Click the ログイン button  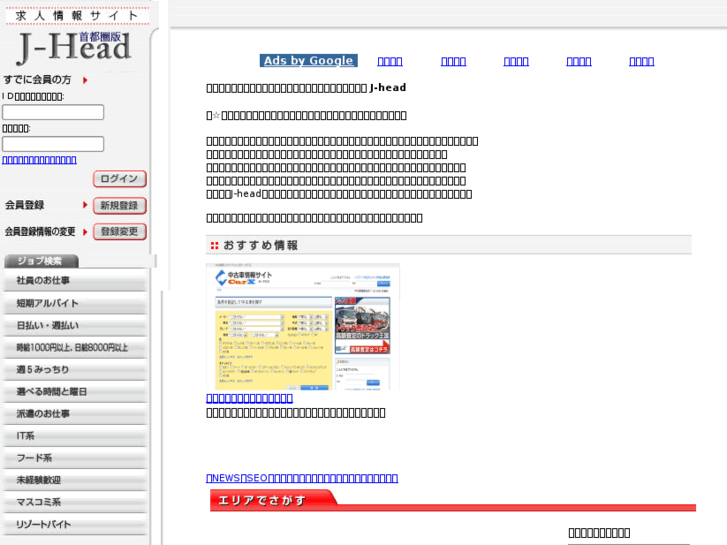point(120,179)
